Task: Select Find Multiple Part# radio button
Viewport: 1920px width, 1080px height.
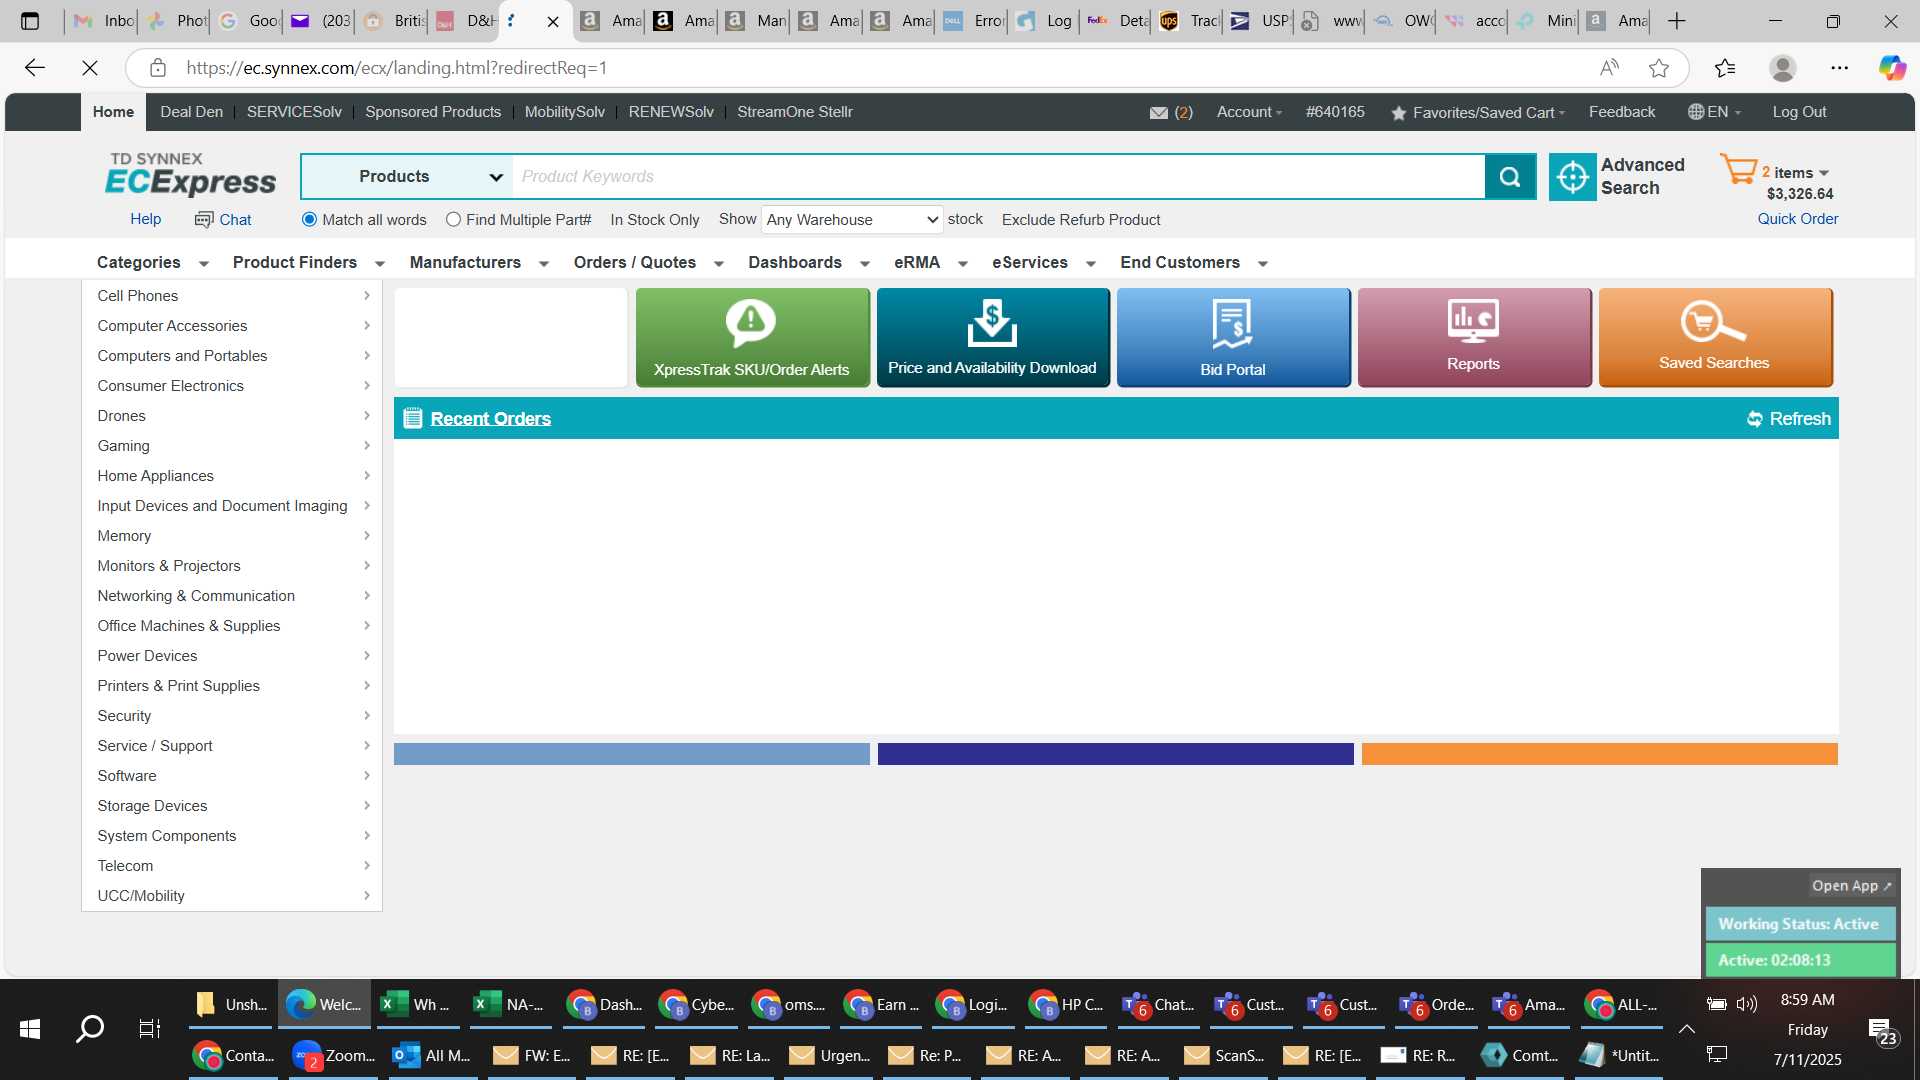Action: (x=453, y=220)
